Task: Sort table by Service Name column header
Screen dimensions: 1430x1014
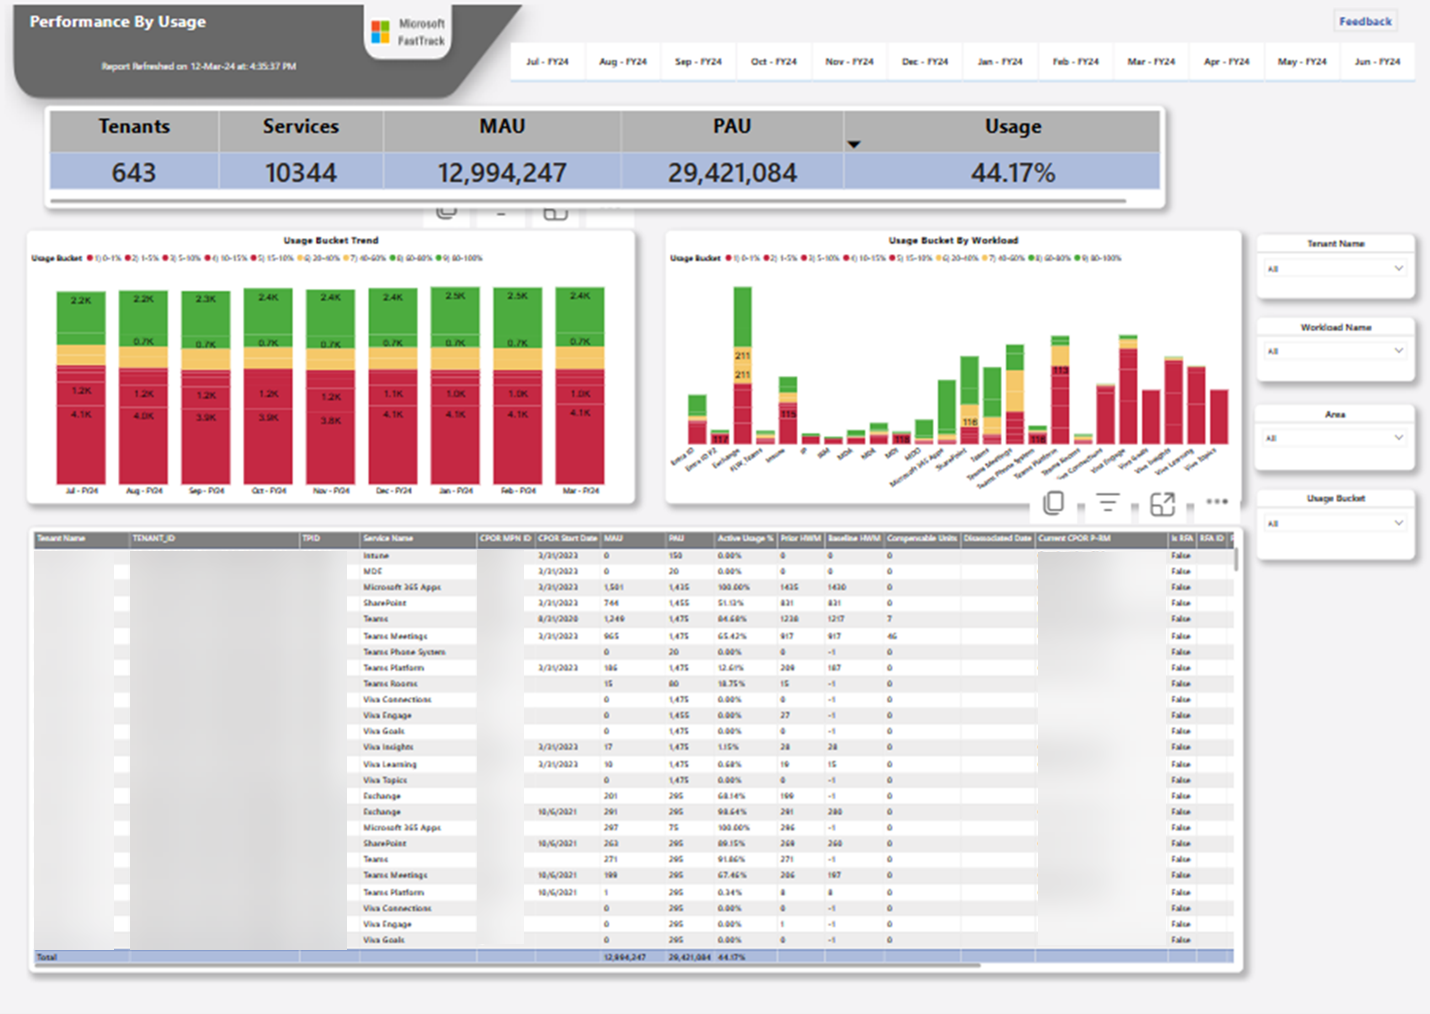Action: [x=388, y=538]
